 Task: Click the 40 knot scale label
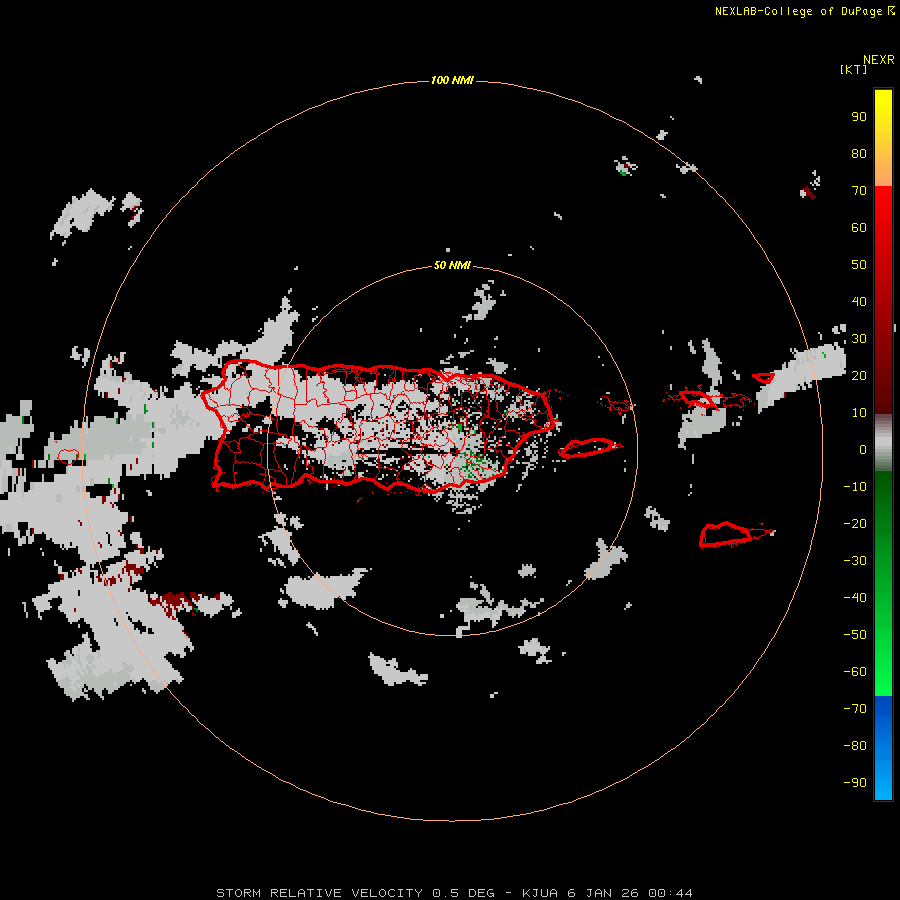pos(859,301)
